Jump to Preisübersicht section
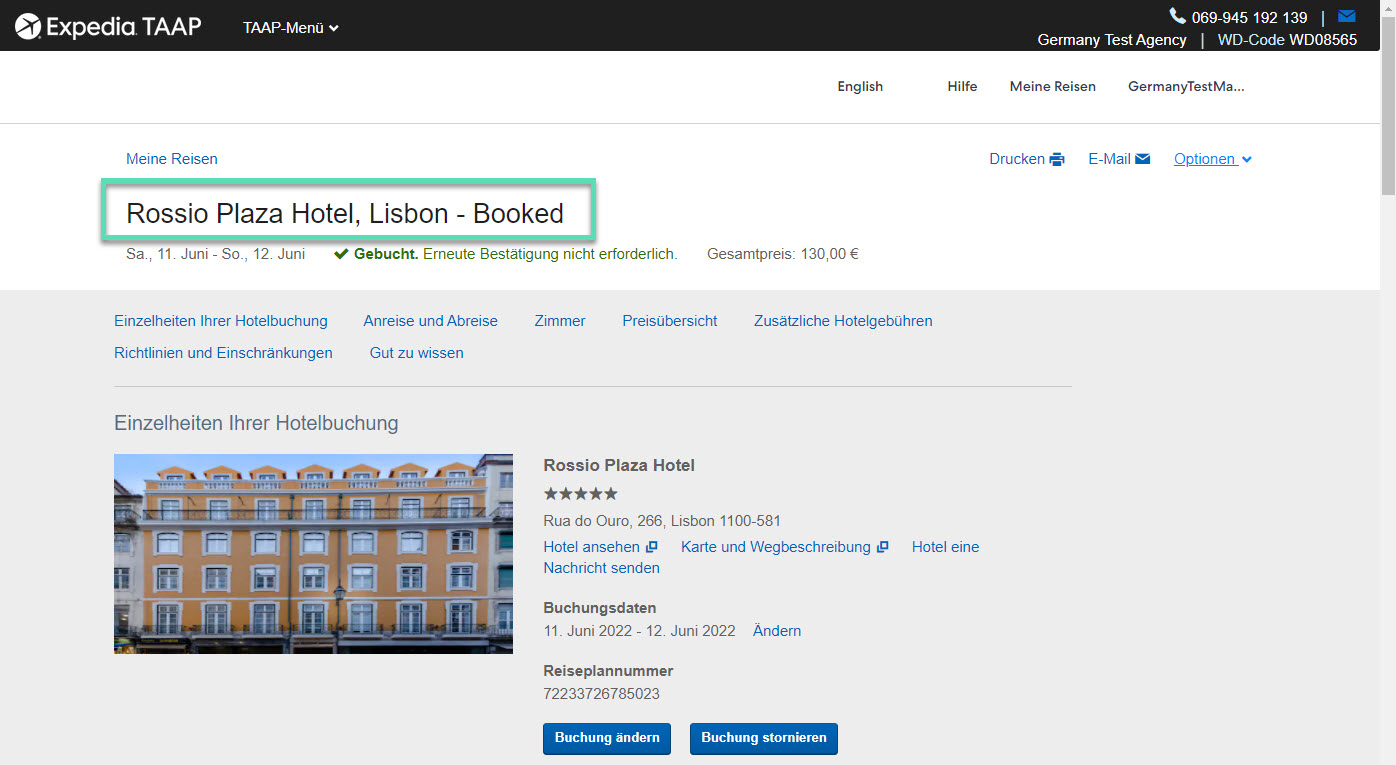The width and height of the screenshot is (1396, 765). pos(670,321)
